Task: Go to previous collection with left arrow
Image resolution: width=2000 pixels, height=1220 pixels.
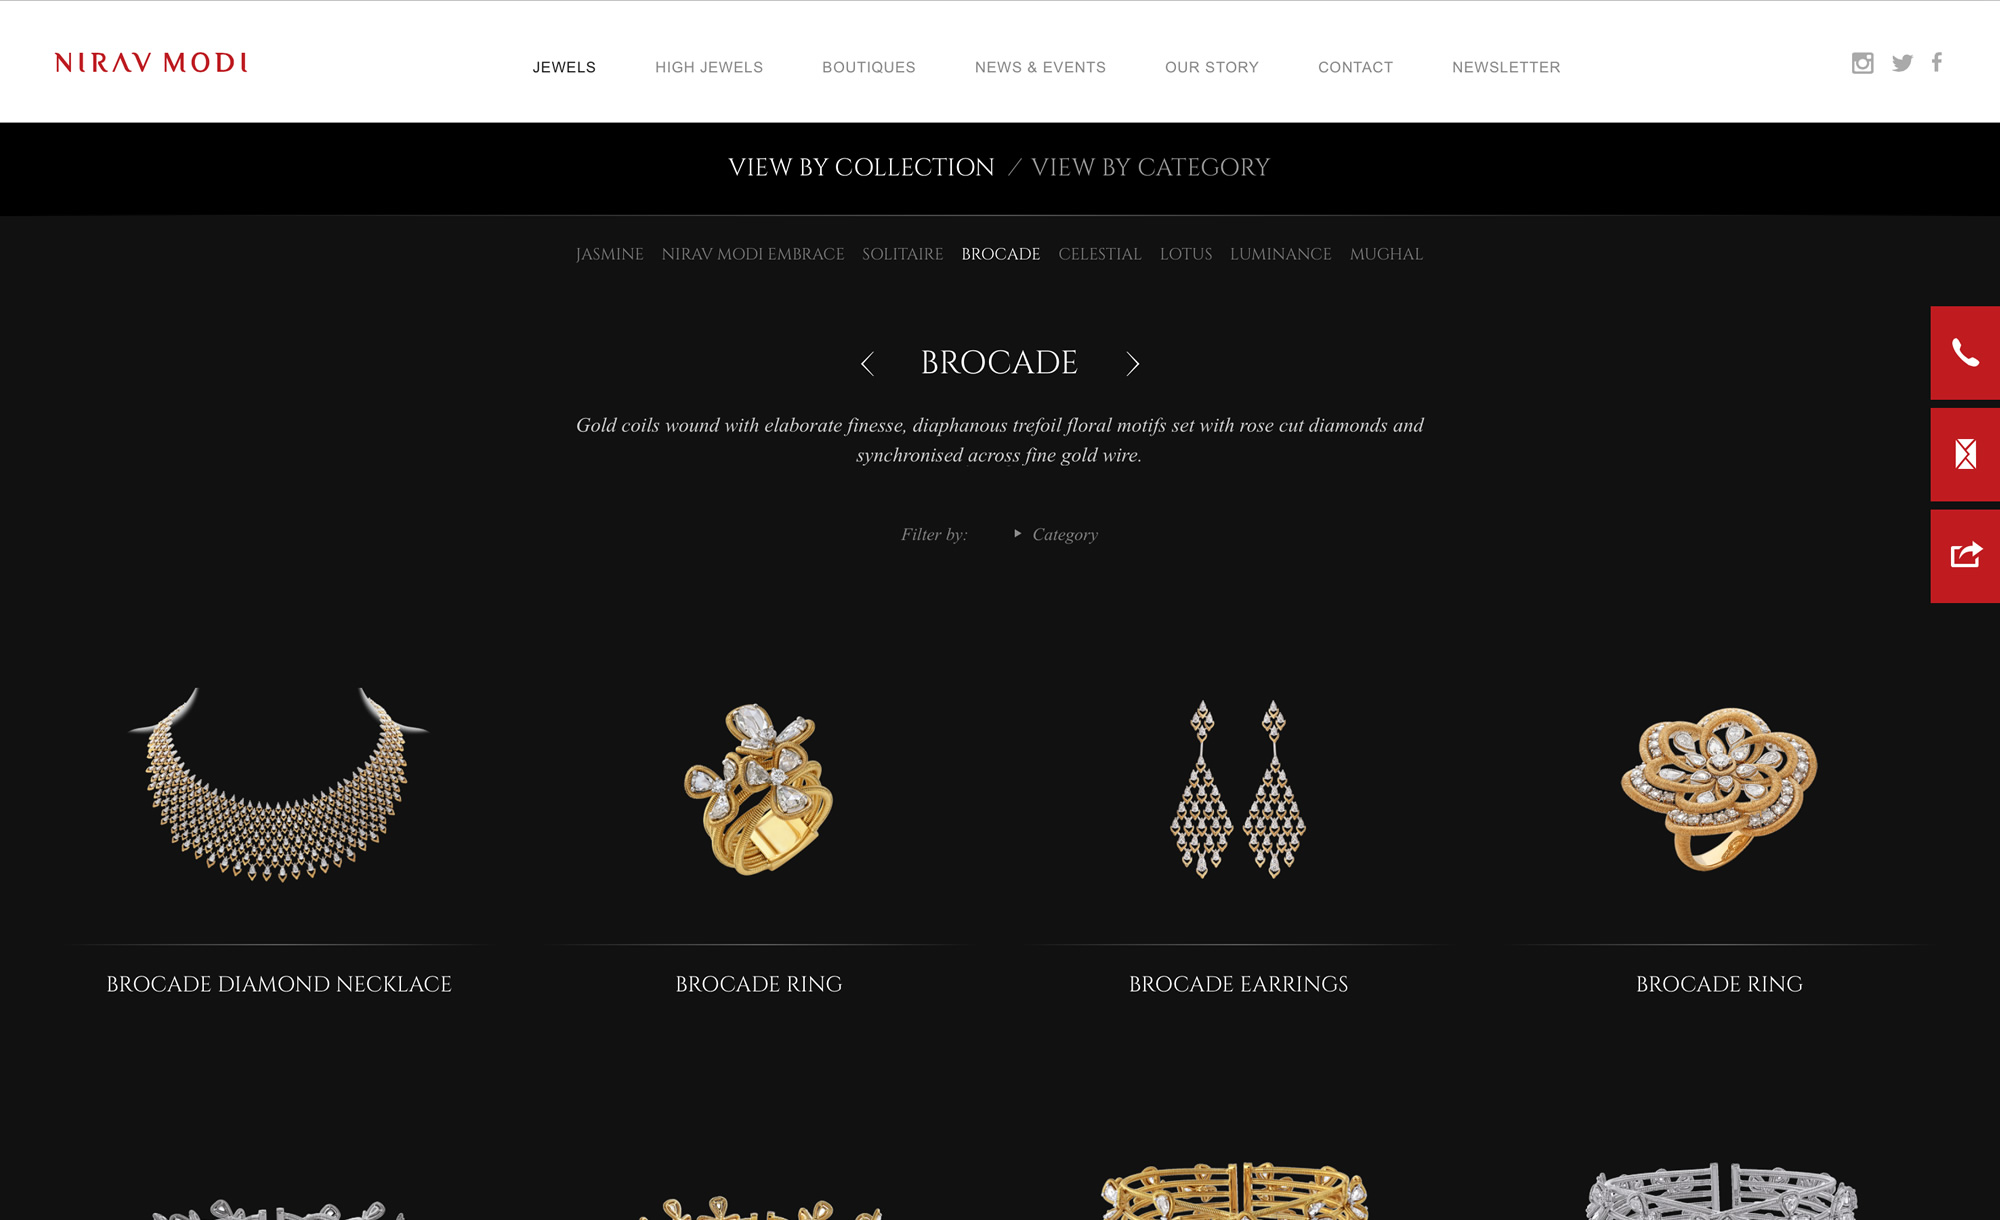Action: pyautogui.click(x=867, y=364)
